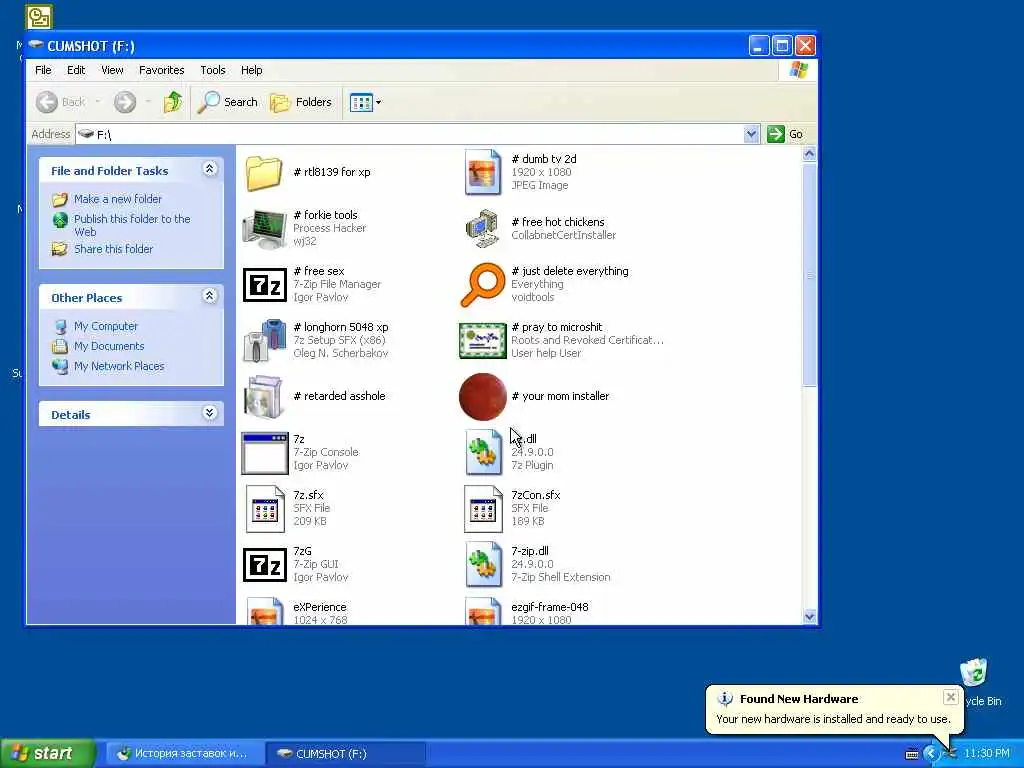Select the '# your mom installer' red ball icon
The image size is (1024, 768).
(483, 396)
